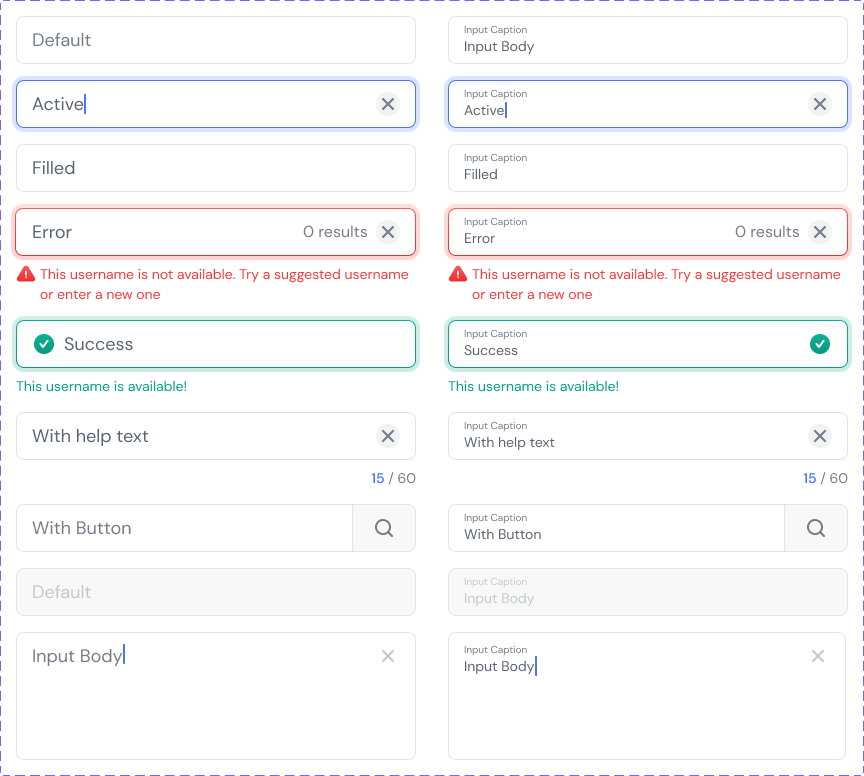Click the green check icon in the uncaptioned Success input

pos(44,344)
